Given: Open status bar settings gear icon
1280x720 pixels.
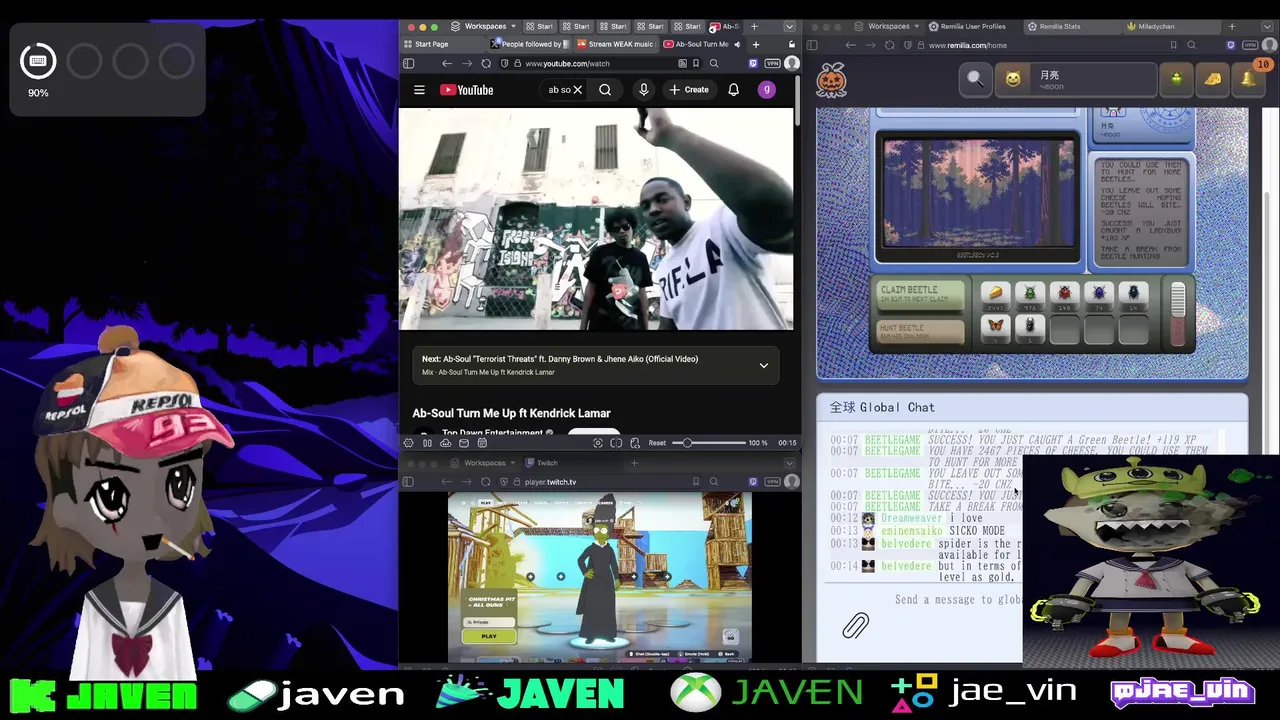Looking at the screenshot, I should pyautogui.click(x=408, y=443).
